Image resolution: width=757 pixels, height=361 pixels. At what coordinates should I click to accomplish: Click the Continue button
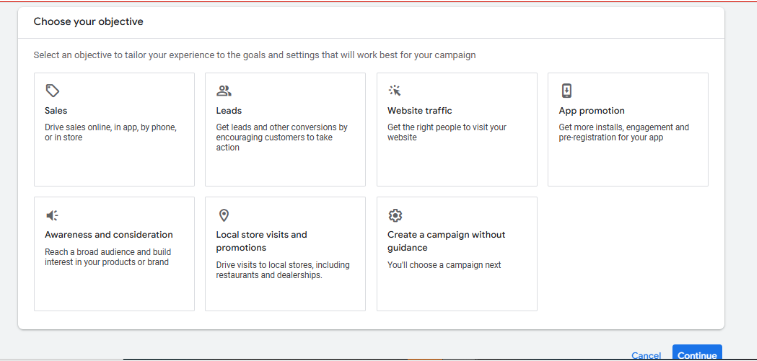(x=697, y=354)
